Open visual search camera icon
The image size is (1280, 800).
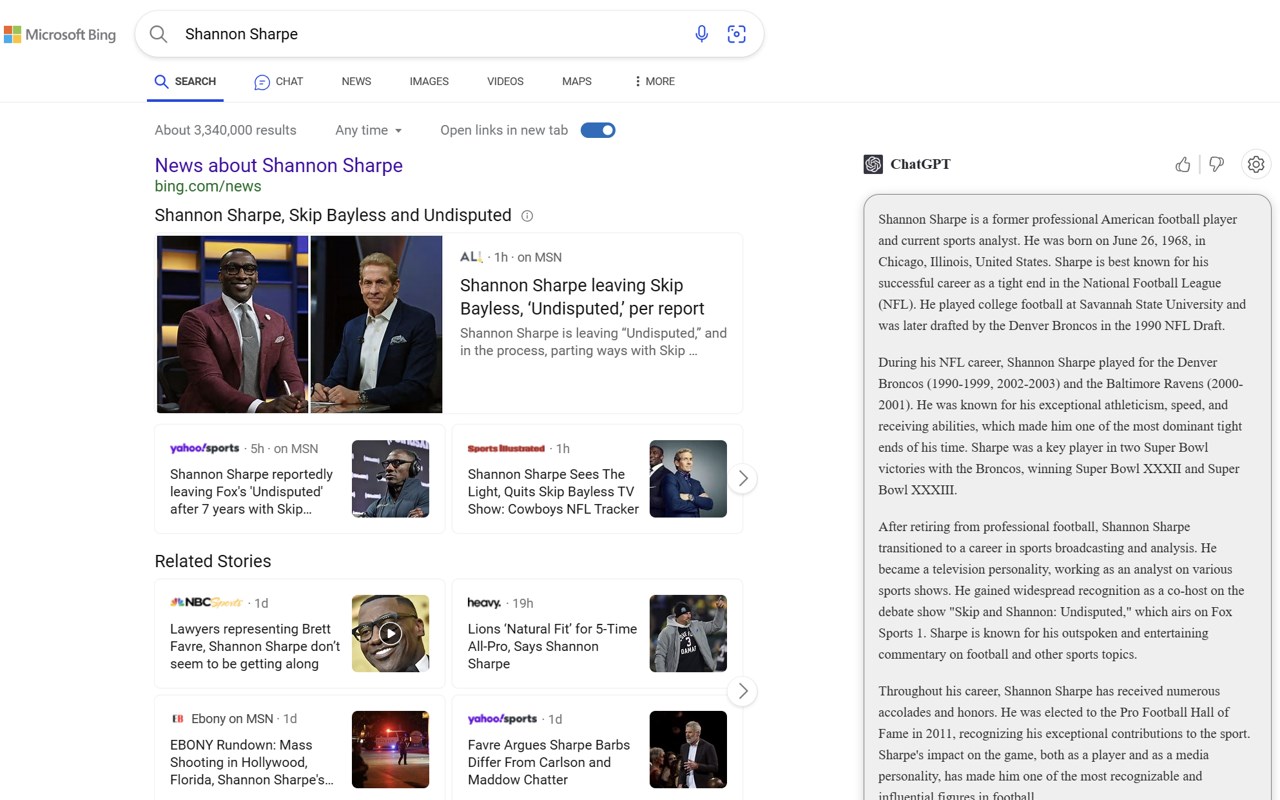pyautogui.click(x=737, y=34)
